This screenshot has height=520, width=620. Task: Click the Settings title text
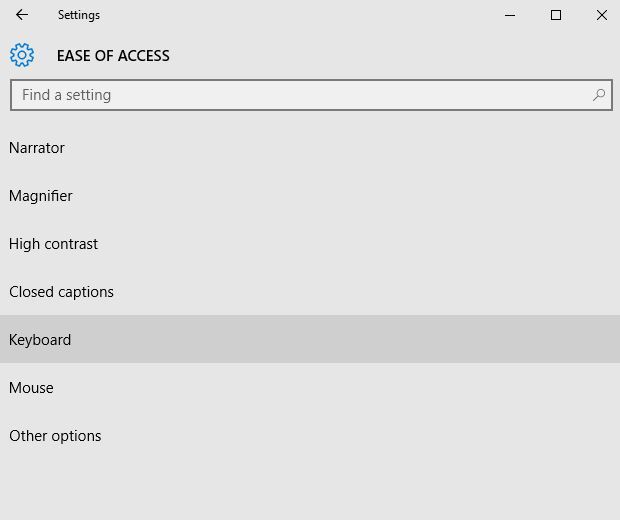[79, 15]
